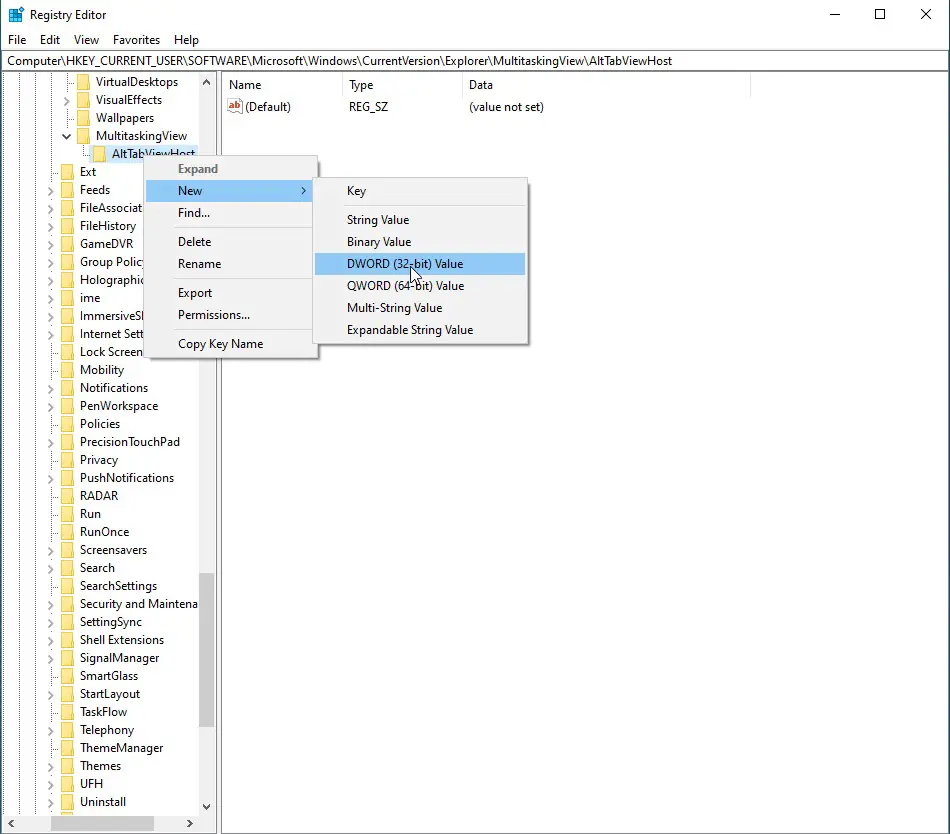The image size is (950, 834).
Task: Select Key in the New submenu
Action: click(x=420, y=191)
